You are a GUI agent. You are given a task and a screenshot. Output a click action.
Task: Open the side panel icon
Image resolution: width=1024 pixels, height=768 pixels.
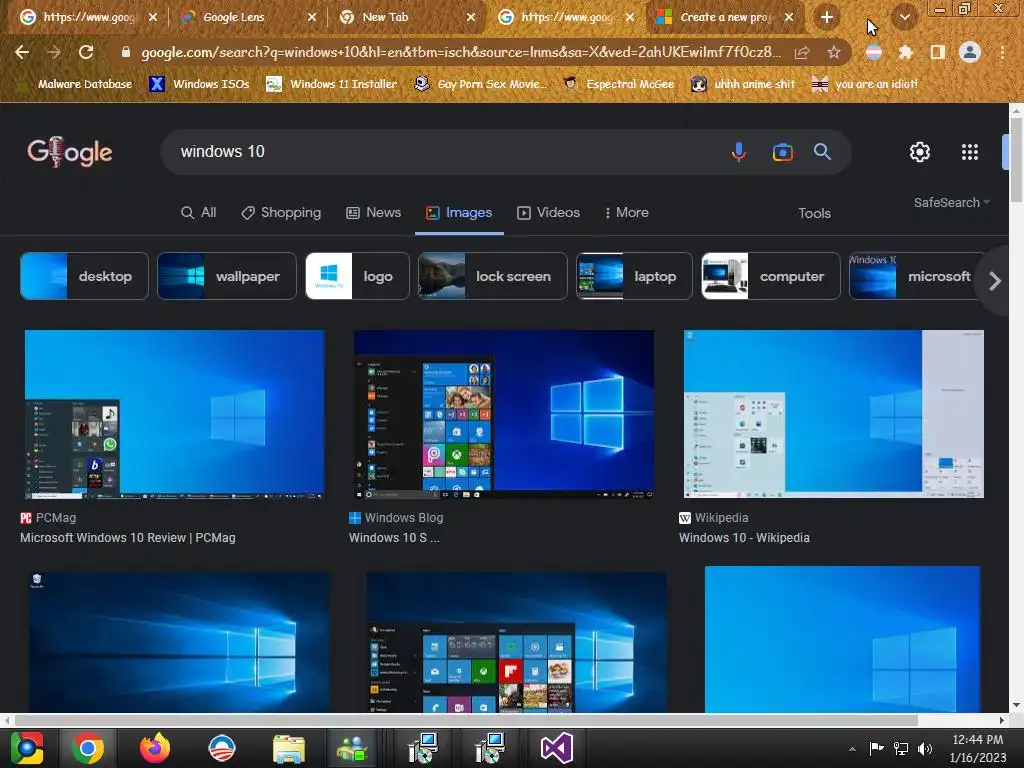coord(938,52)
